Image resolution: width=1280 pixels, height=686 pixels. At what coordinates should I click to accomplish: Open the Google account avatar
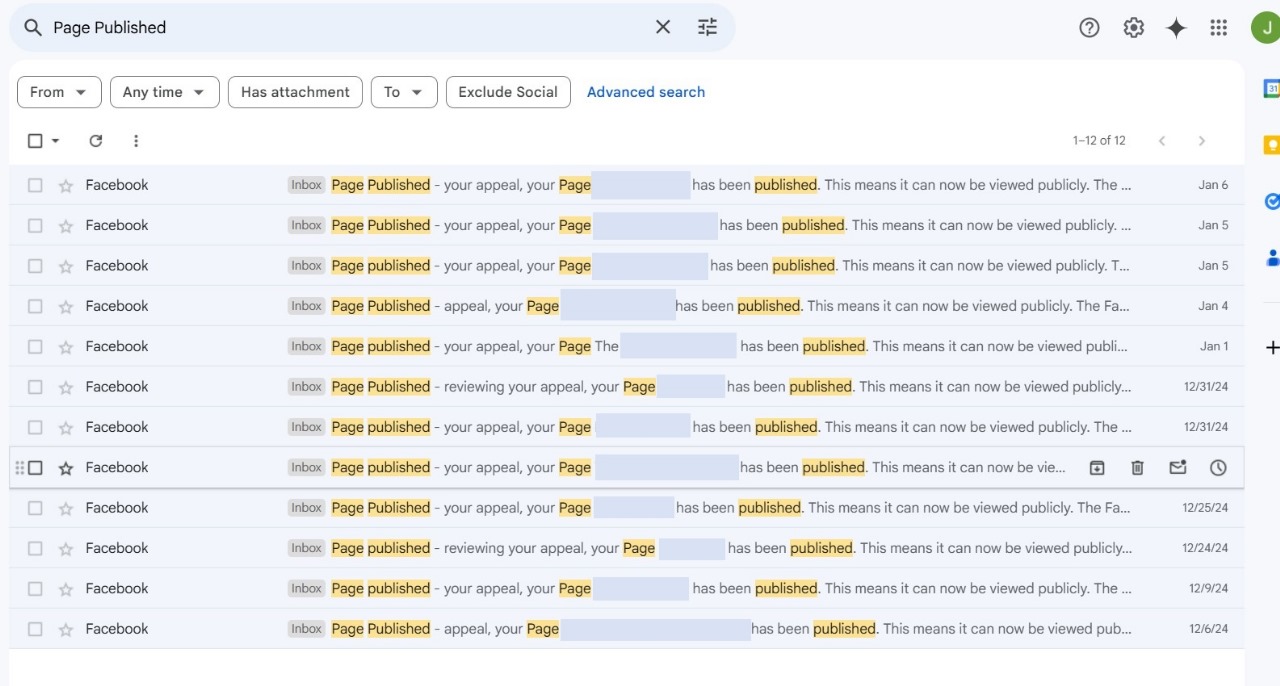[1266, 28]
